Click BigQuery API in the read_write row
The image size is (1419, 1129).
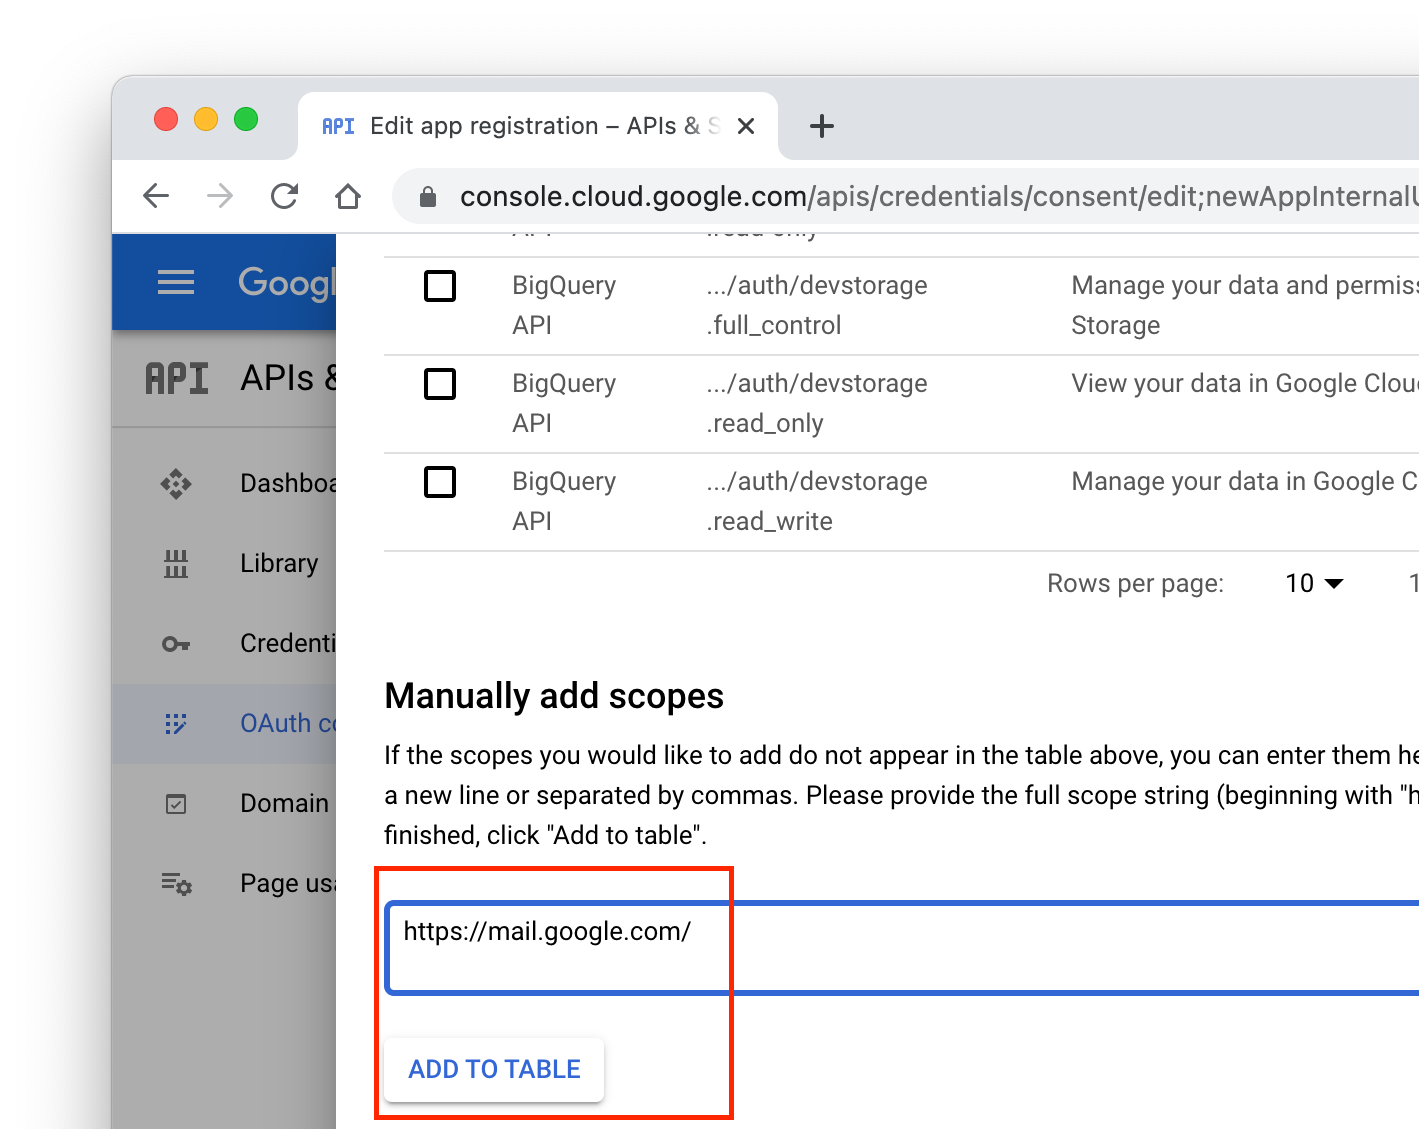[564, 501]
